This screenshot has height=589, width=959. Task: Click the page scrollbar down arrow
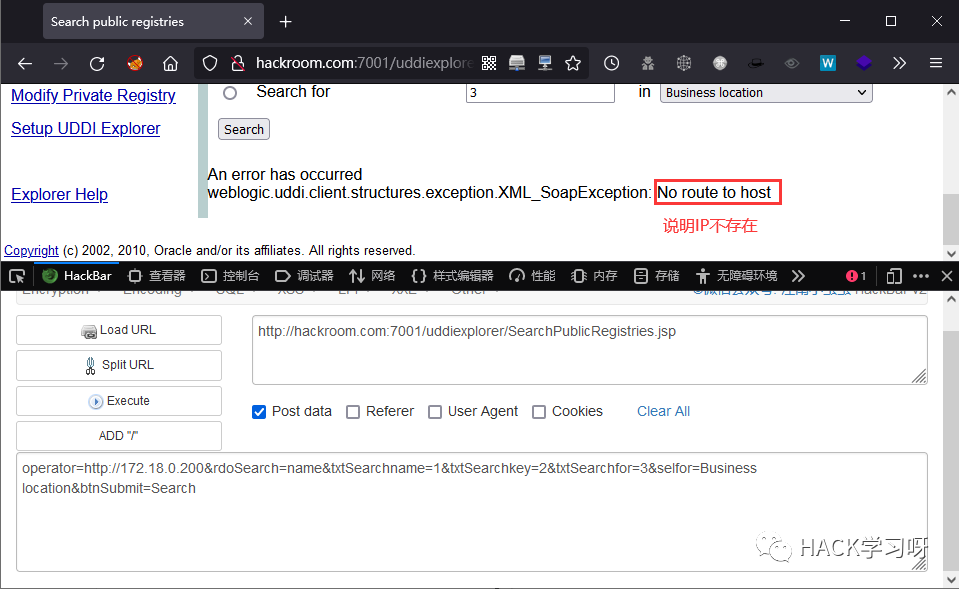[x=951, y=253]
